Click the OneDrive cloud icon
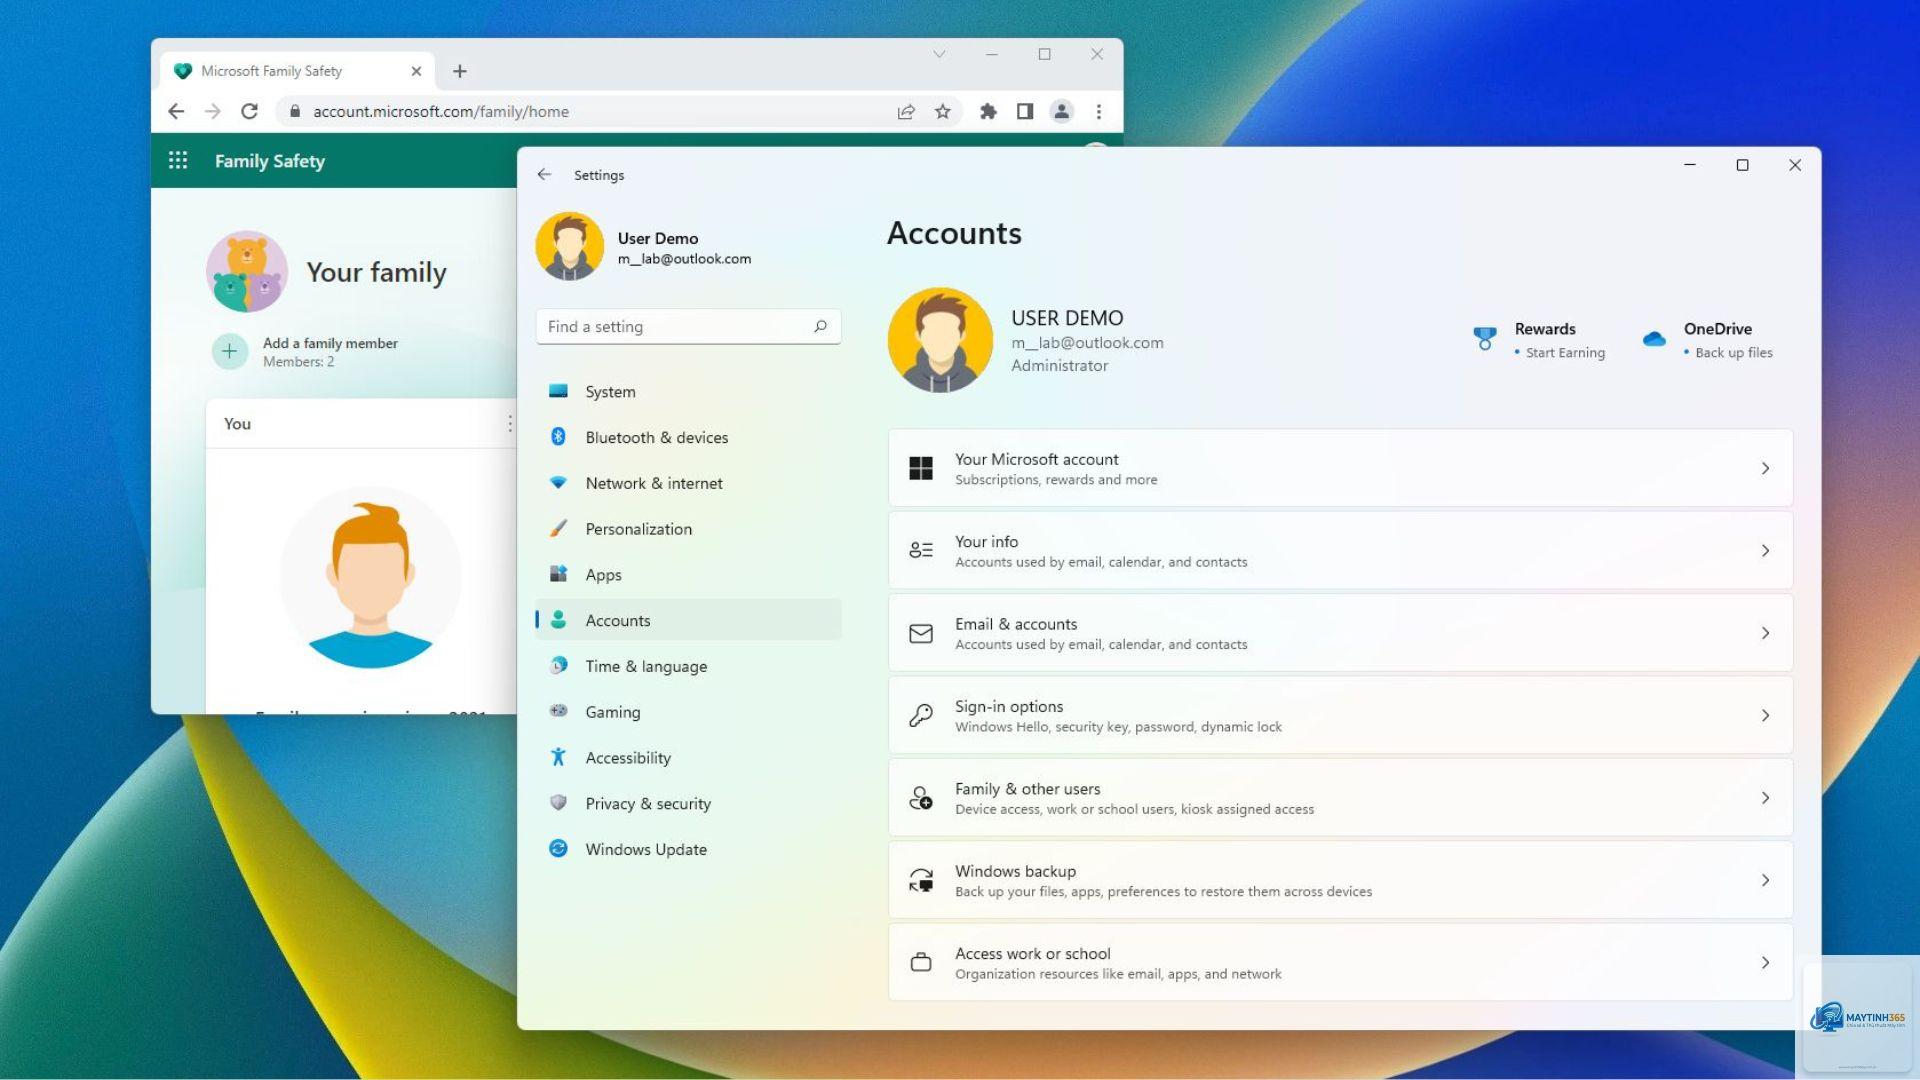This screenshot has height=1080, width=1920. pos(1654,339)
